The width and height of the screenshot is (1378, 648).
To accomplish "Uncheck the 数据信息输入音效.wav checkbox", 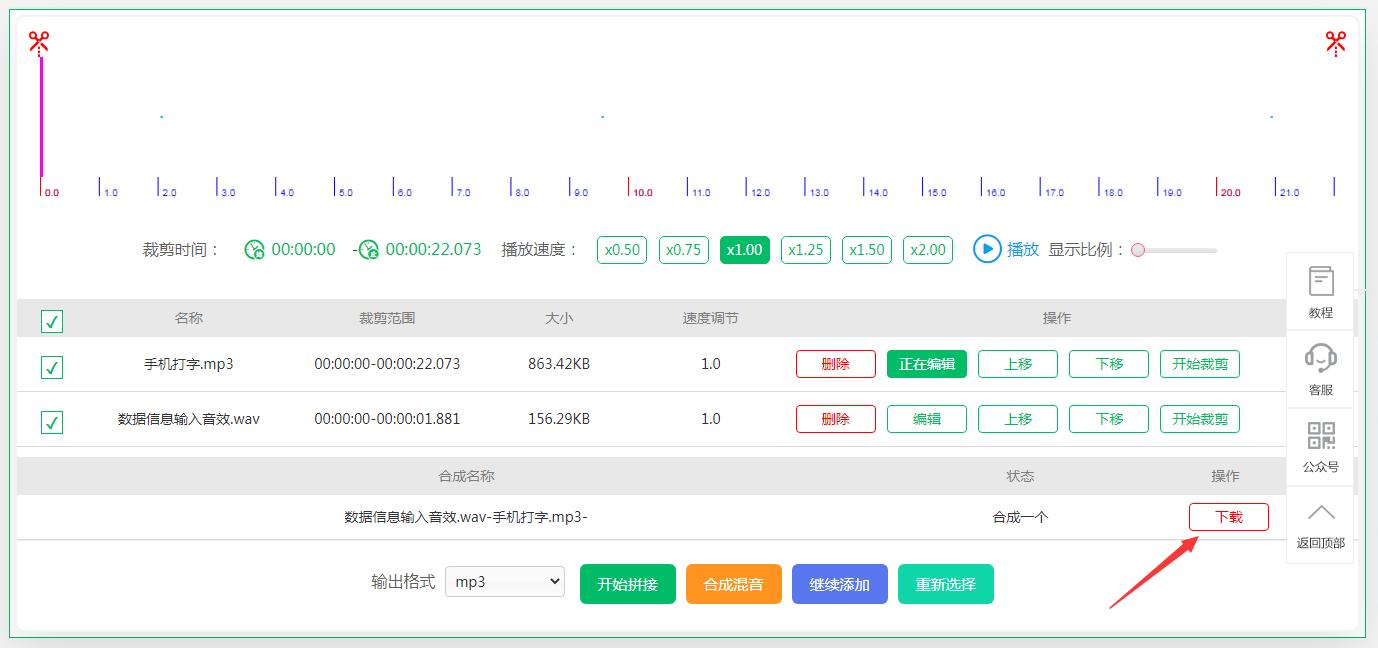I will (x=52, y=422).
